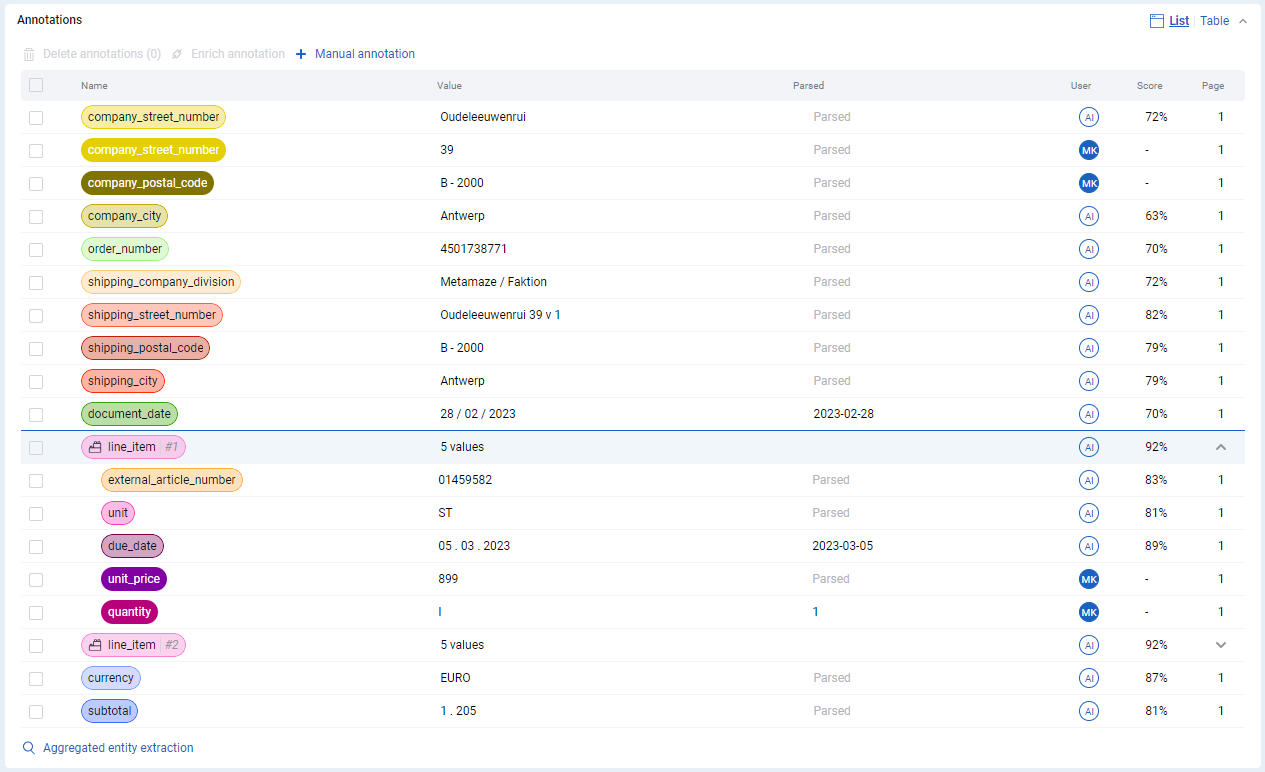Click the line_item #2 label tag
This screenshot has width=1265, height=772.
[x=133, y=645]
